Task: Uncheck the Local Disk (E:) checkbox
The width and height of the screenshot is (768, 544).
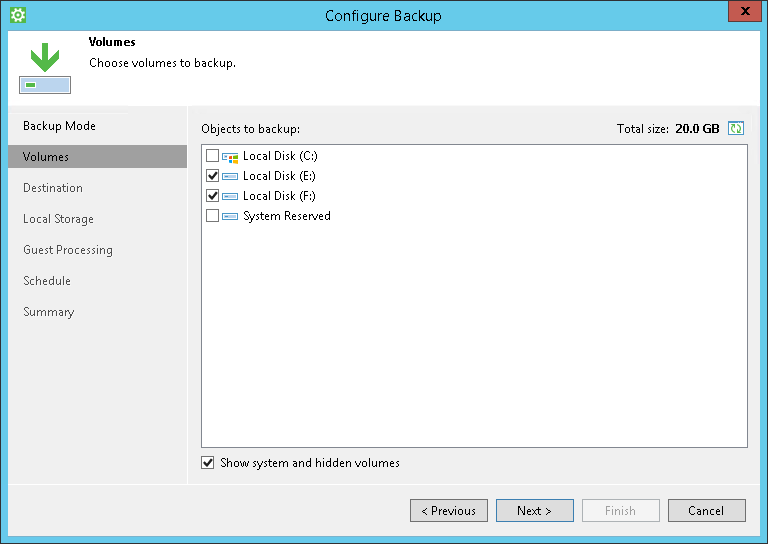Action: click(212, 176)
